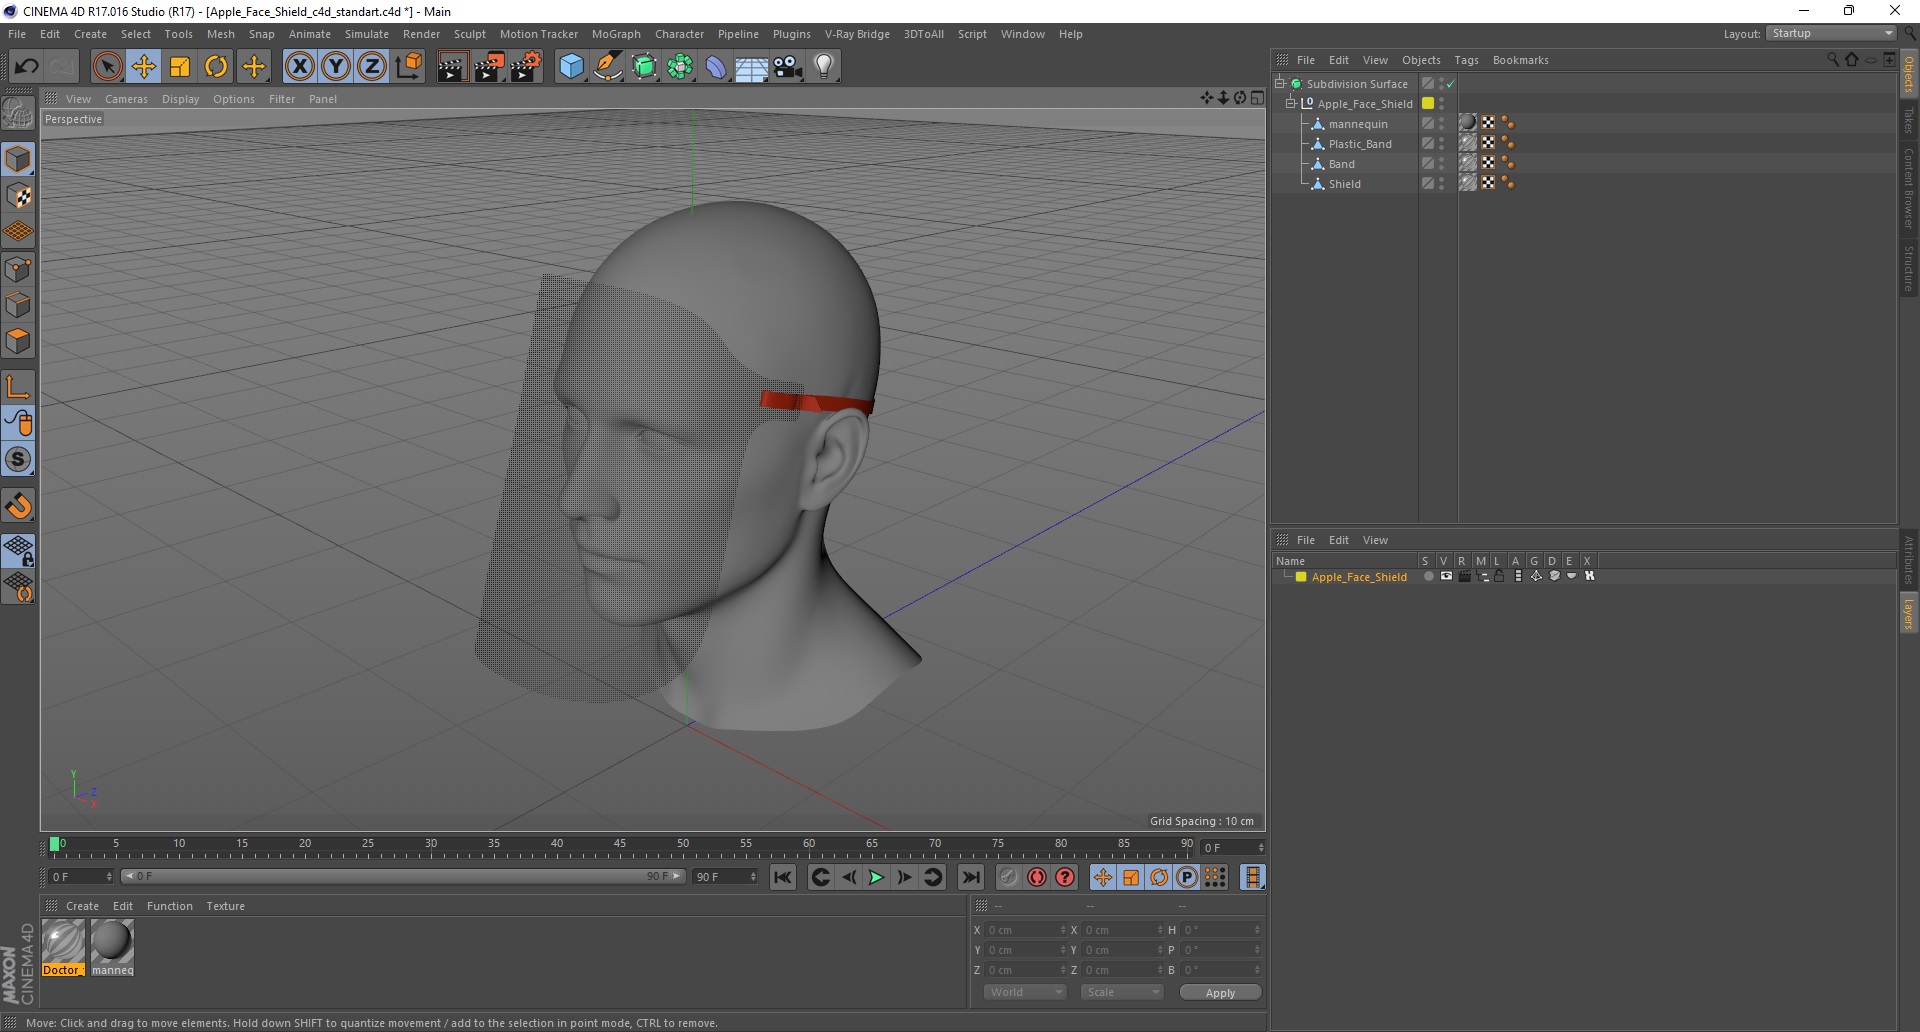Viewport: 1920px width, 1032px height.
Task: Switch to Polygons mode
Action: pyautogui.click(x=18, y=341)
